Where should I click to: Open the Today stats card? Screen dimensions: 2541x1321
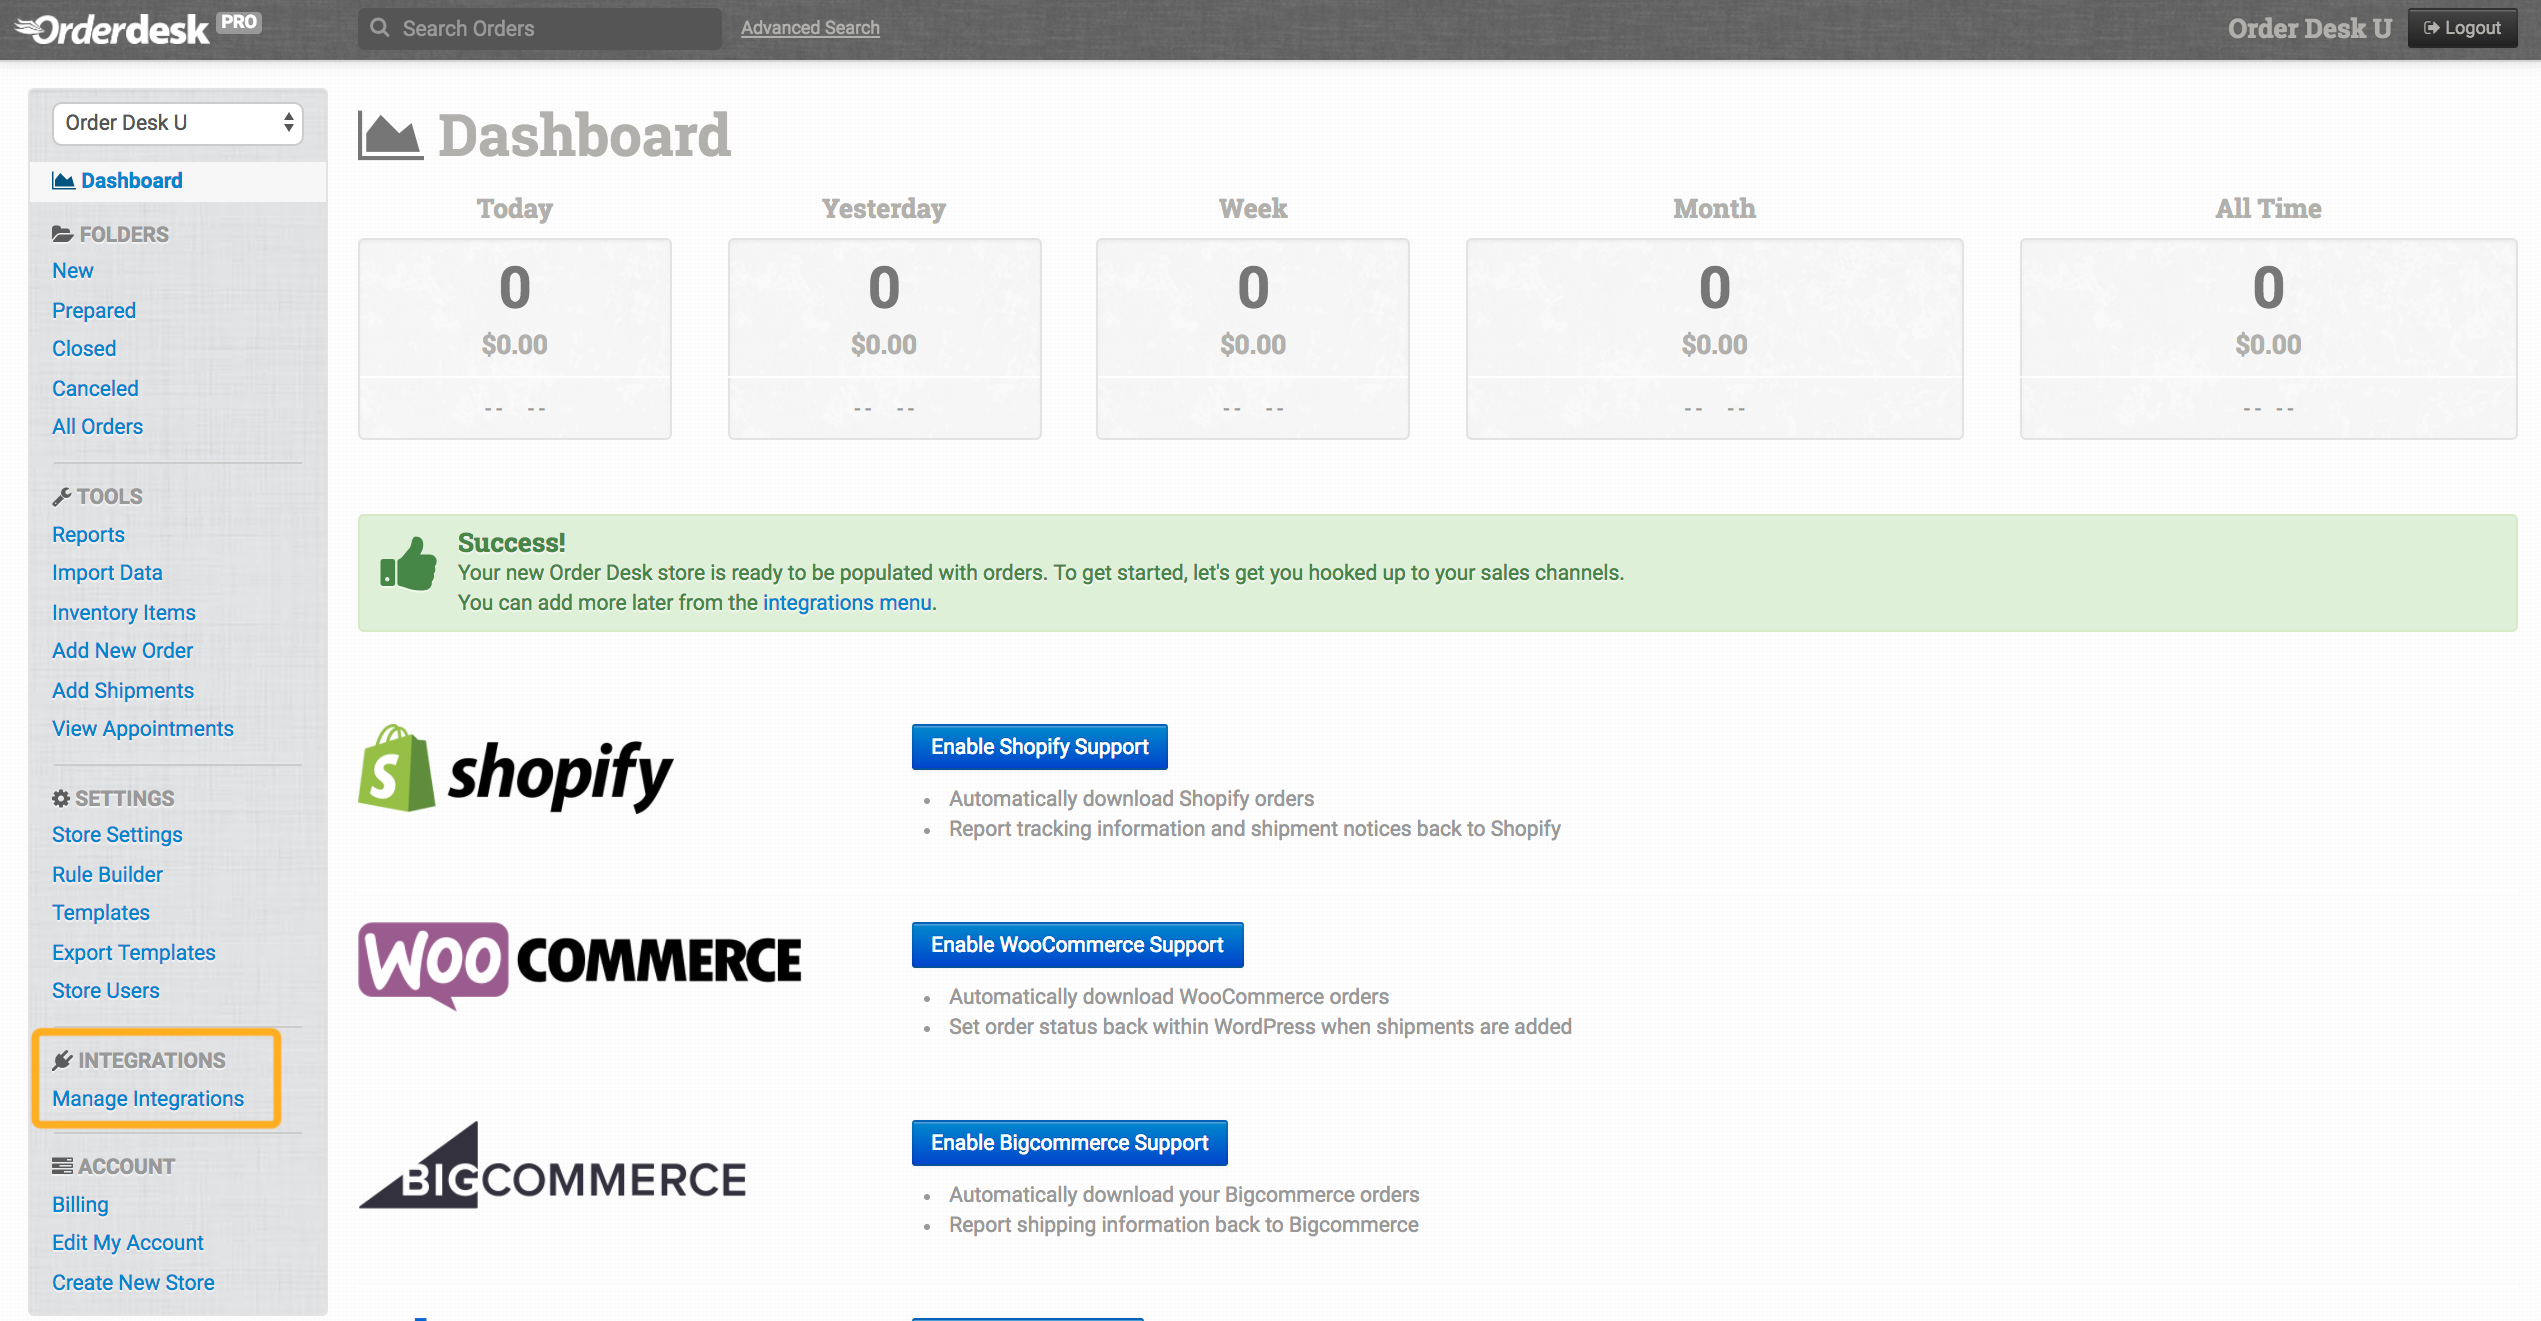pos(514,338)
